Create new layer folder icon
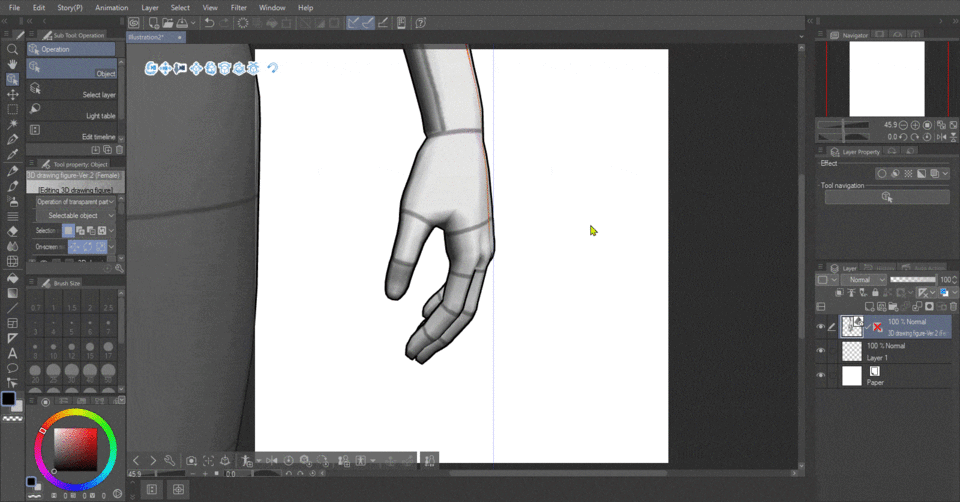 (x=893, y=306)
